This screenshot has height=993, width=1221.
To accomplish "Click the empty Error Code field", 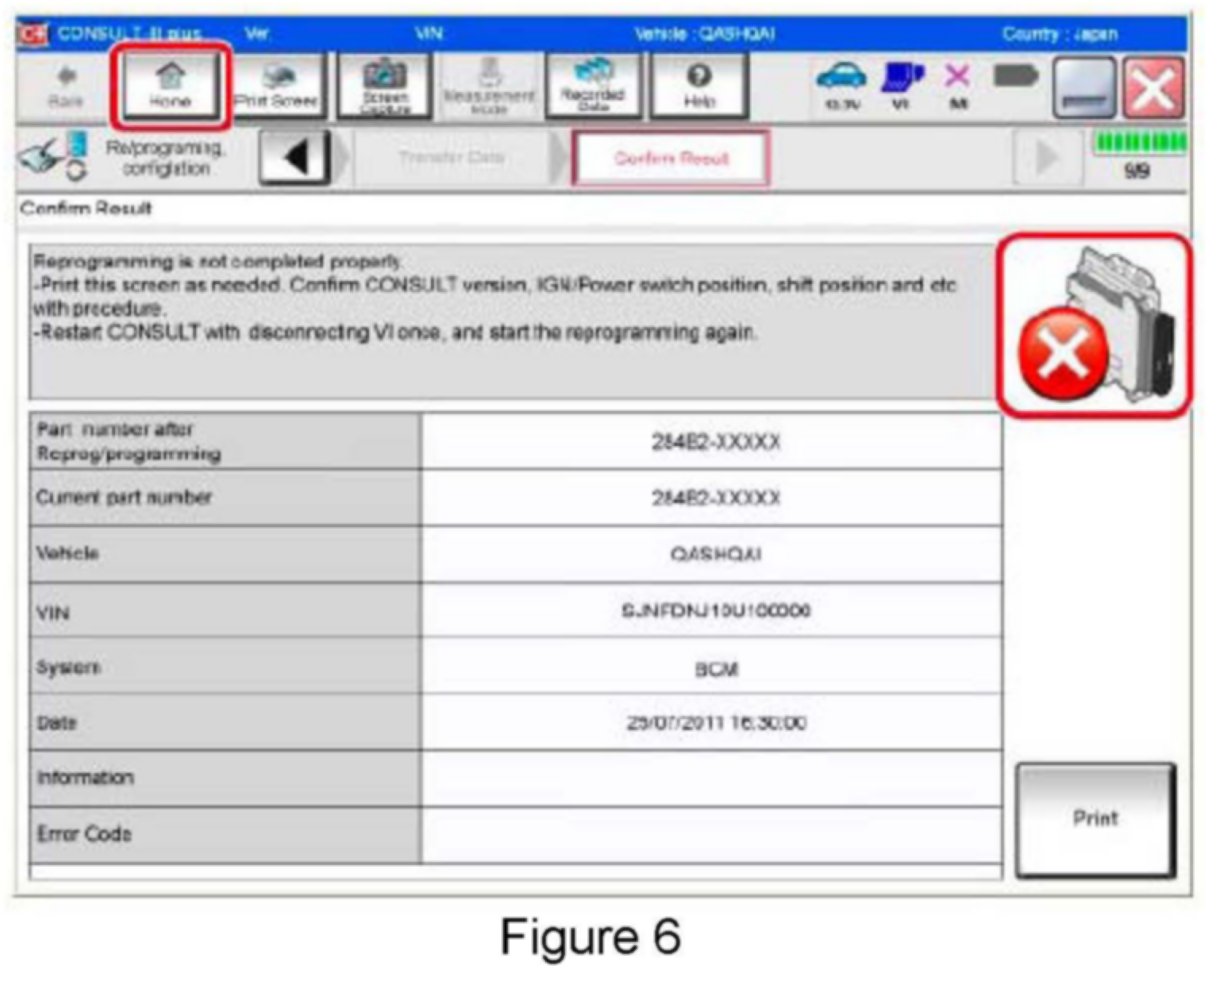I will tap(711, 835).
